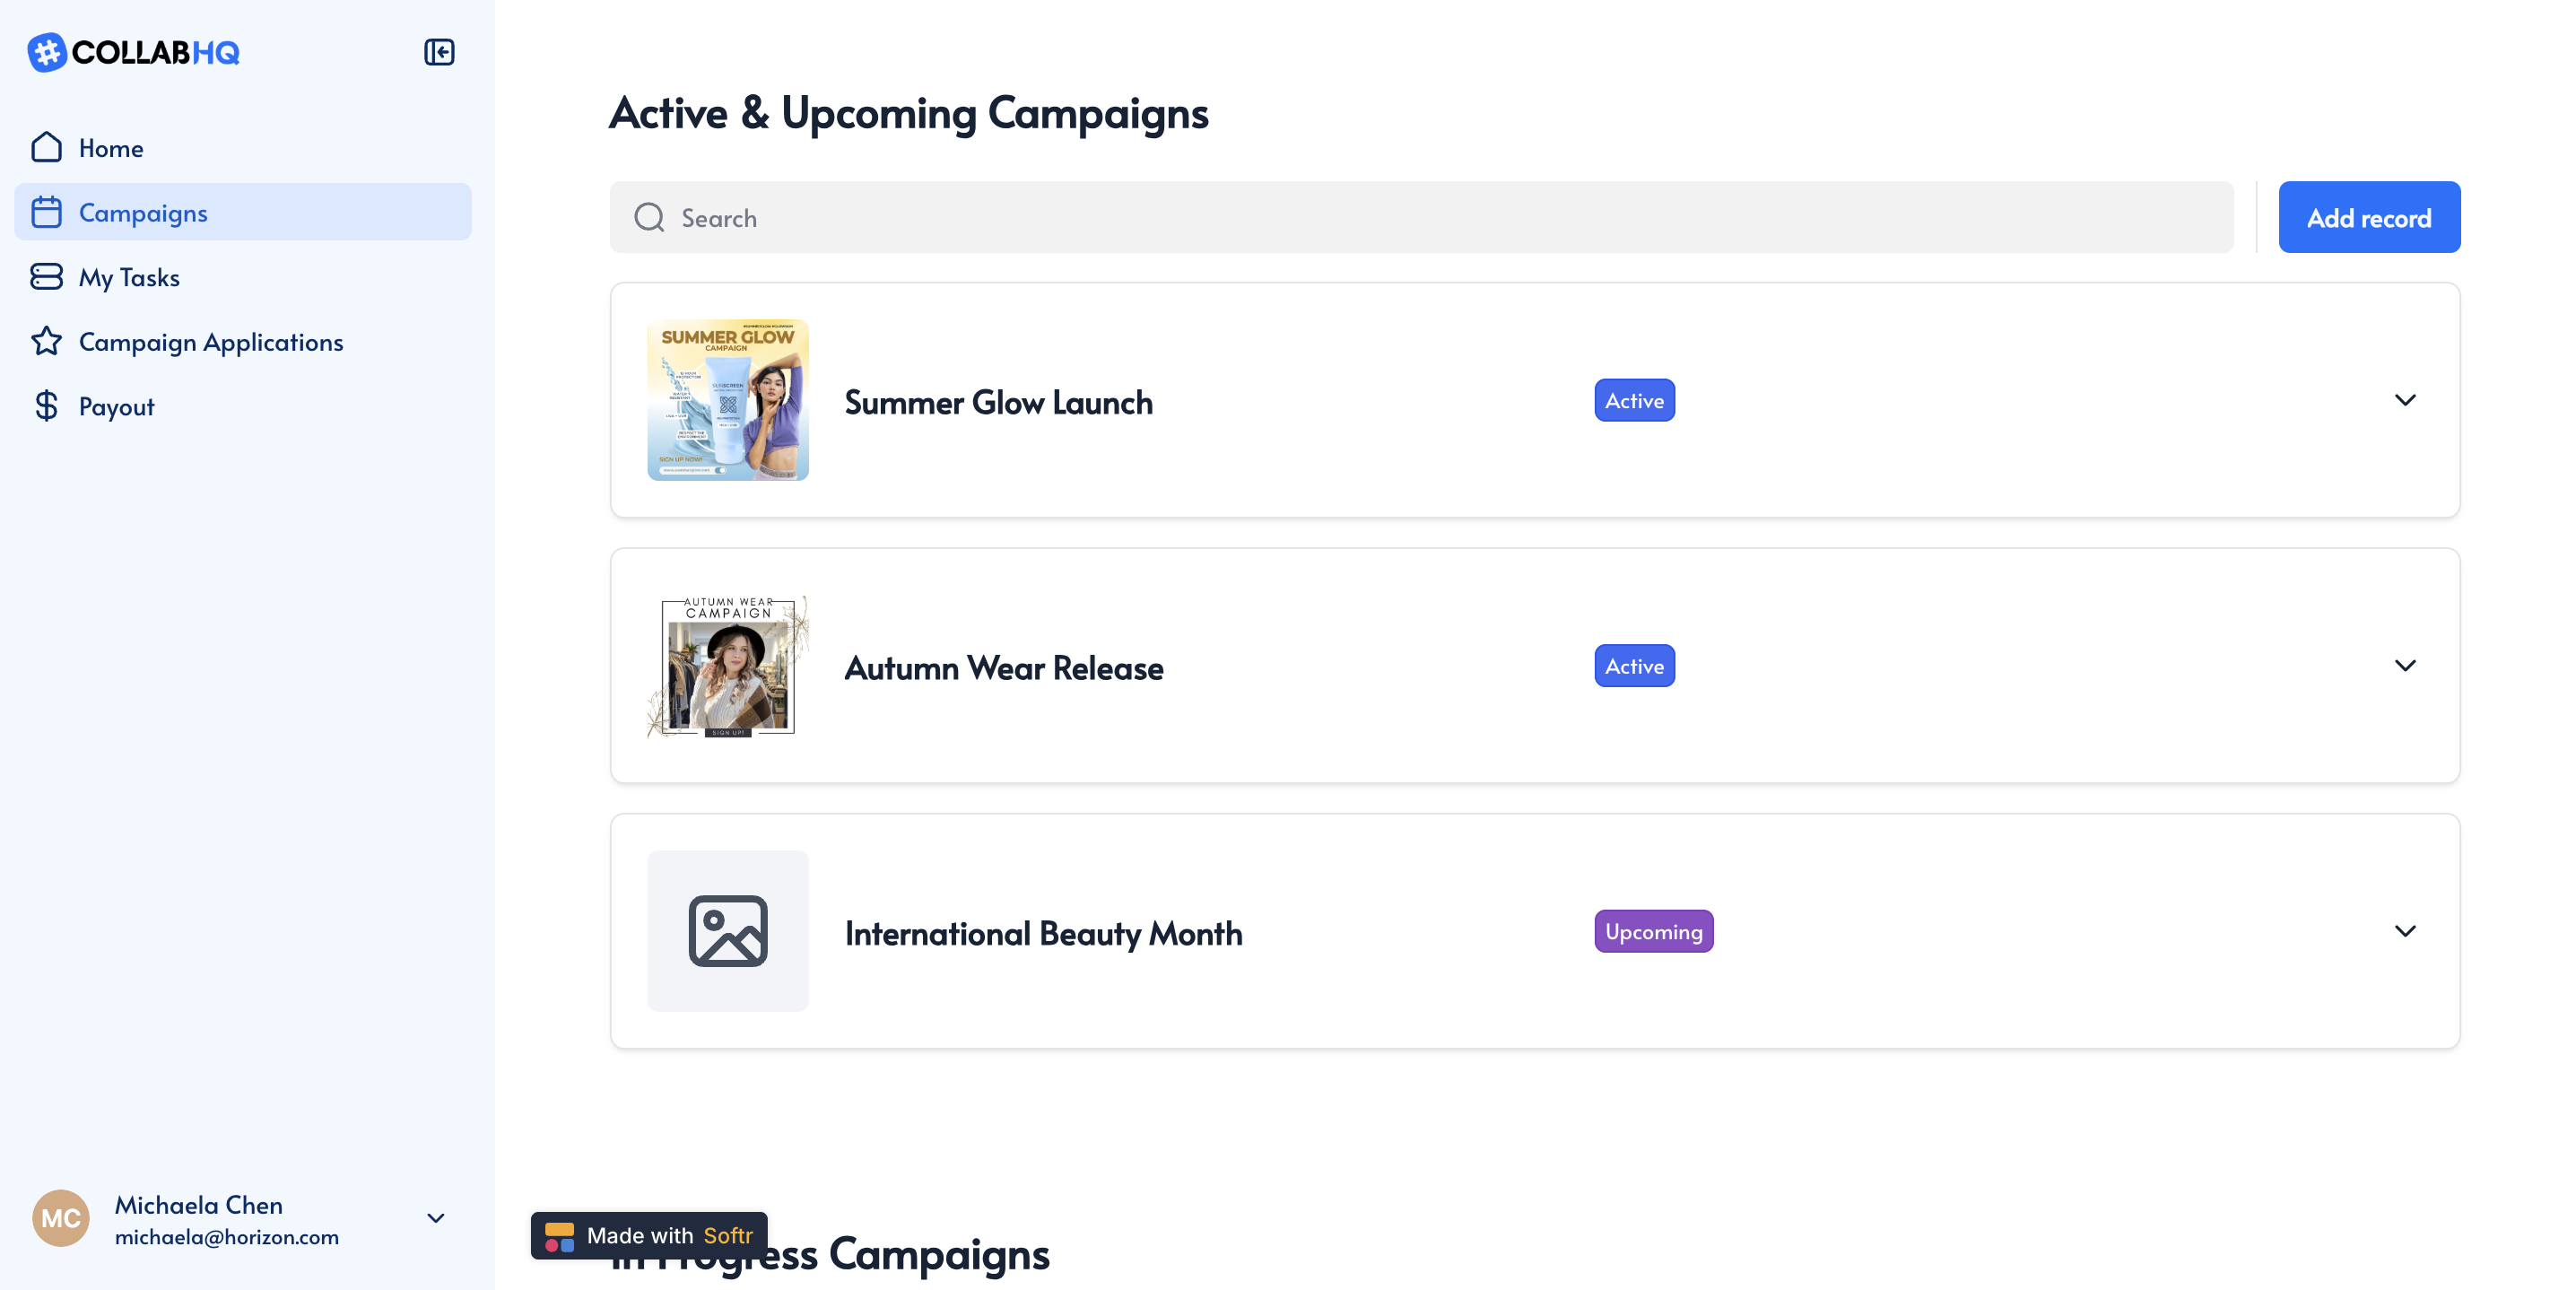The width and height of the screenshot is (2576, 1290).
Task: Click the Upcoming status badge
Action: click(x=1653, y=931)
